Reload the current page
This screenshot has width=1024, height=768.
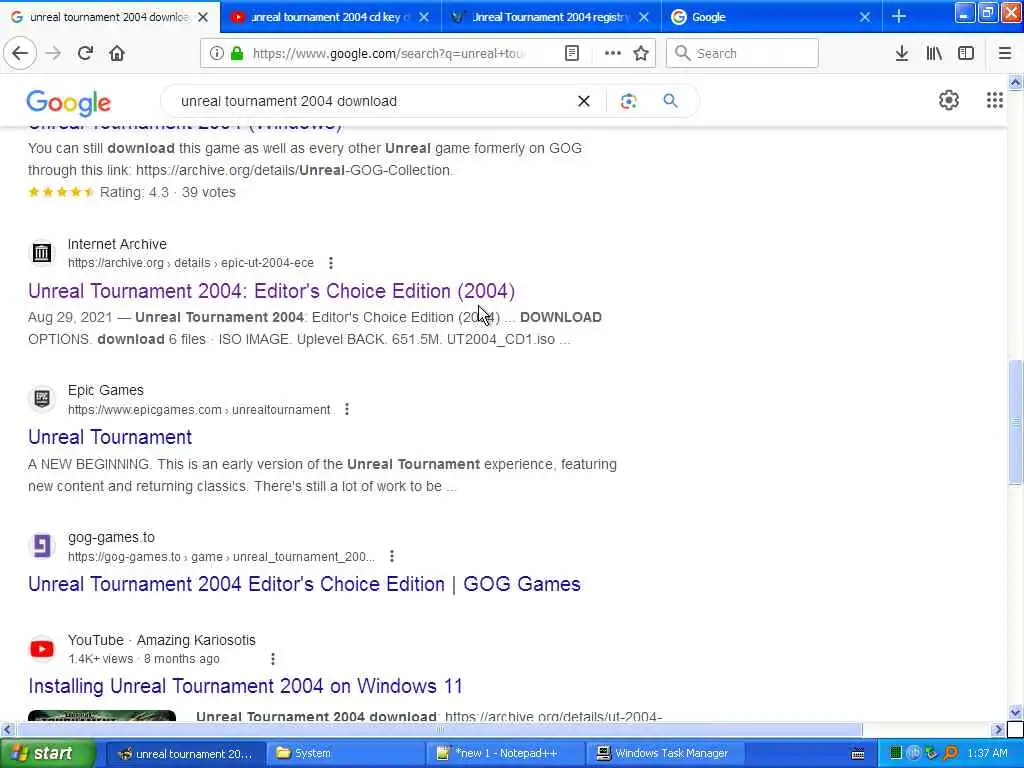click(x=85, y=54)
